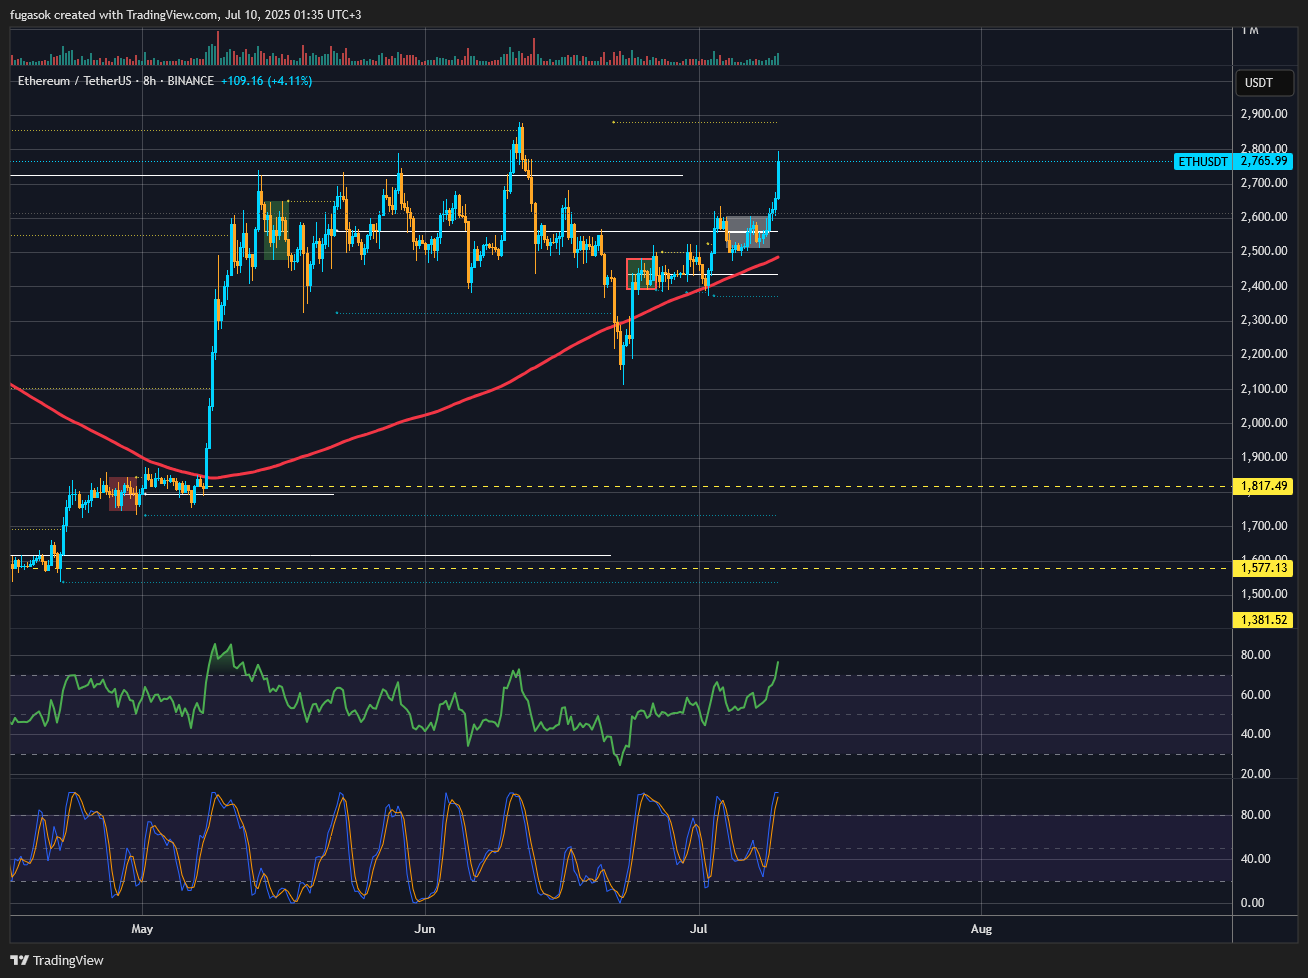Select the green rectangle drawing on mid-May candles
The image size is (1308, 978).
tap(275, 231)
